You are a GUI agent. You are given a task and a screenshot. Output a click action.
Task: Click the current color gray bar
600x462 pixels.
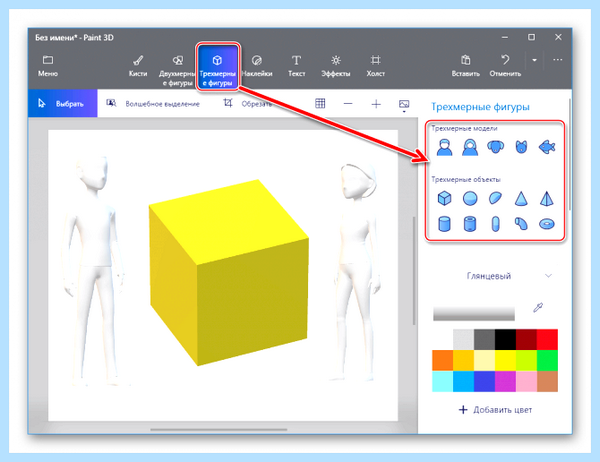coord(474,313)
